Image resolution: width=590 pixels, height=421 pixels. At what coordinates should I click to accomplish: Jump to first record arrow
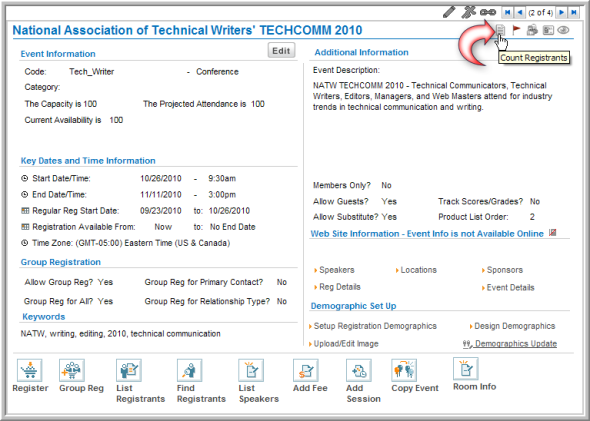[507, 12]
